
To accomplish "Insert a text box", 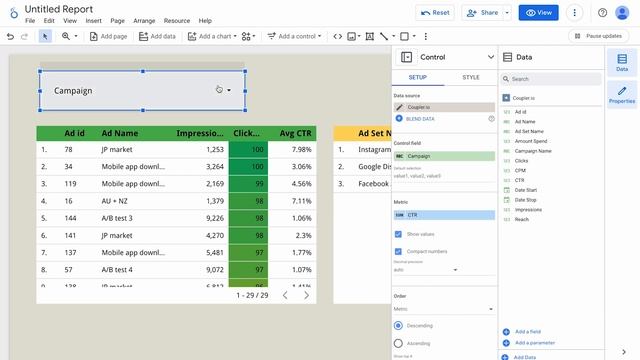I will coord(370,36).
